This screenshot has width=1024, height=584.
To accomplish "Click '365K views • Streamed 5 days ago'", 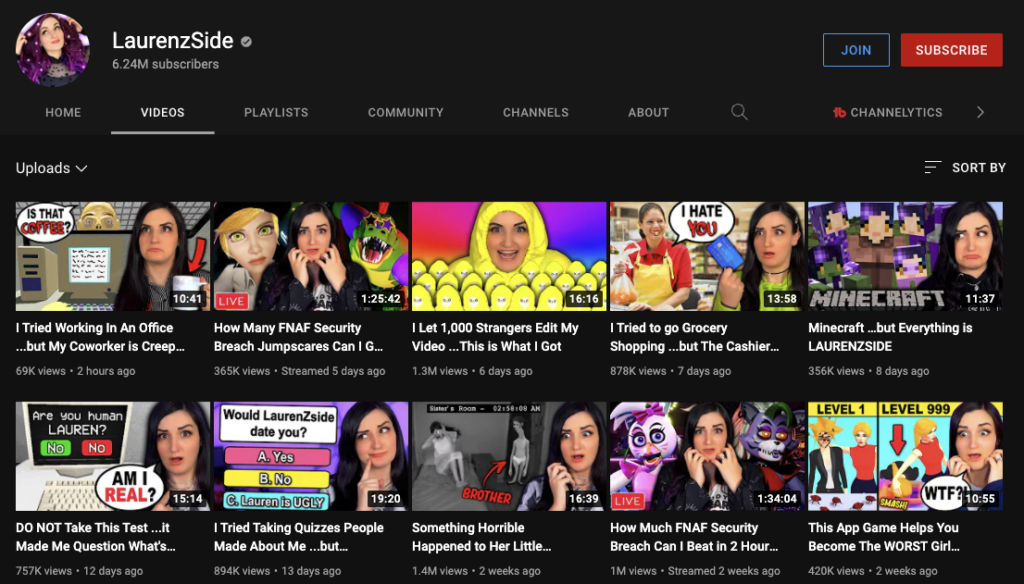I will pyautogui.click(x=300, y=371).
